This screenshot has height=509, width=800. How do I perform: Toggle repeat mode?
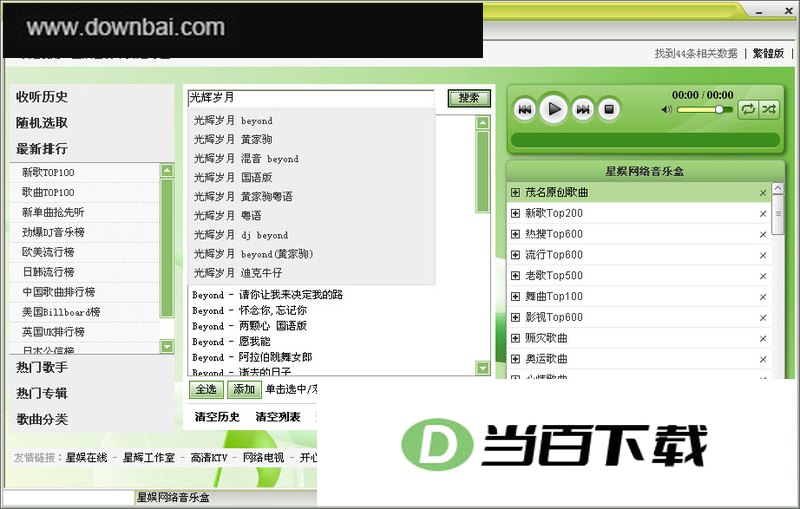pos(748,109)
